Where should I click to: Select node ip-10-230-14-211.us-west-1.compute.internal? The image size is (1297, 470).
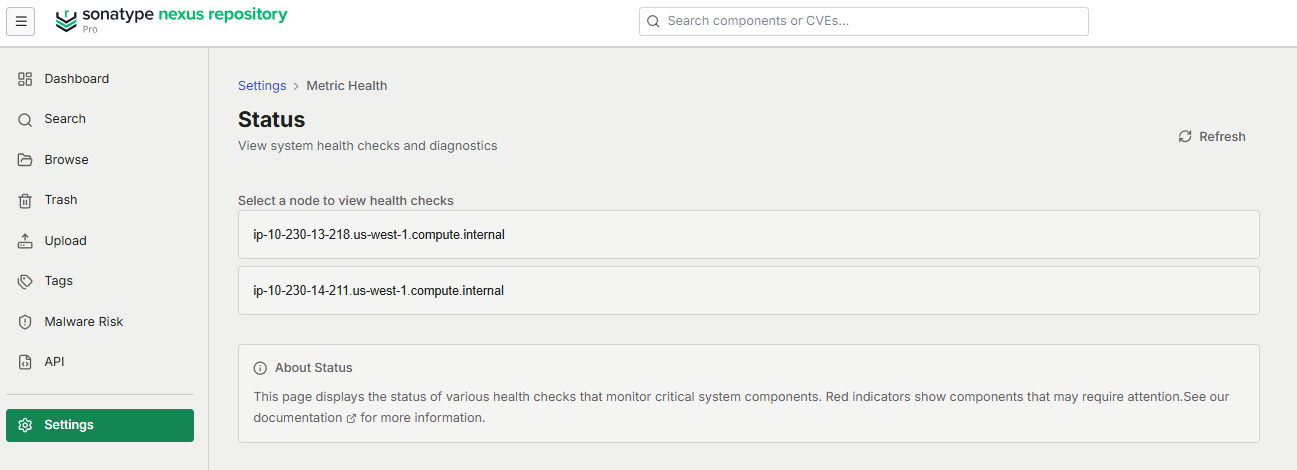[x=748, y=291]
